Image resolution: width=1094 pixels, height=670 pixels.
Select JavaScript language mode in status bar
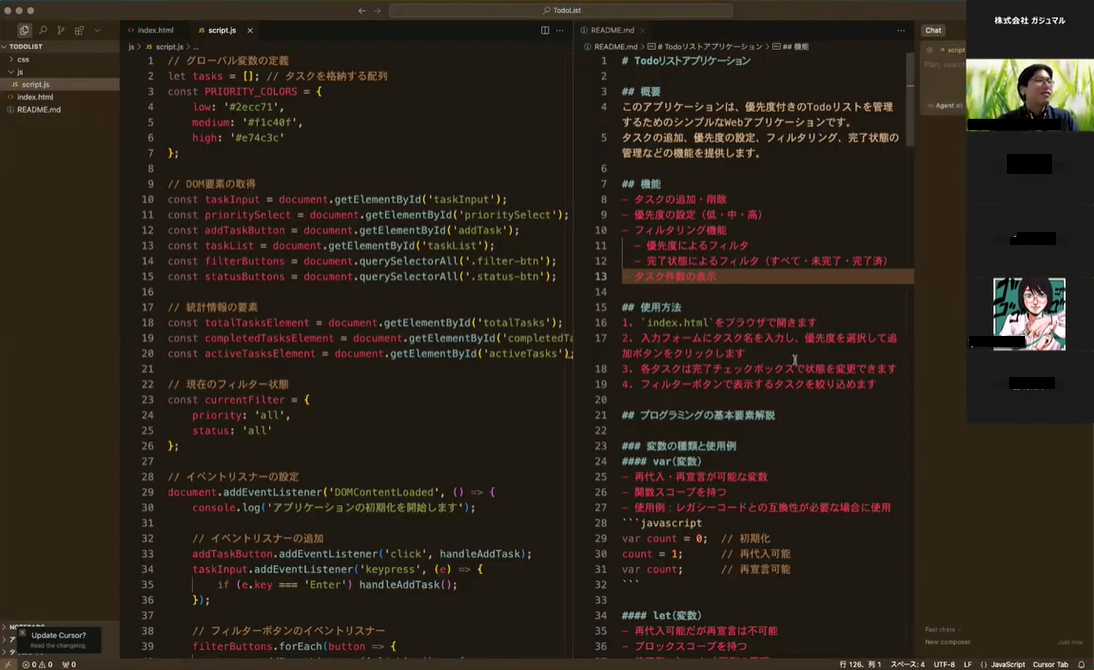1003,664
